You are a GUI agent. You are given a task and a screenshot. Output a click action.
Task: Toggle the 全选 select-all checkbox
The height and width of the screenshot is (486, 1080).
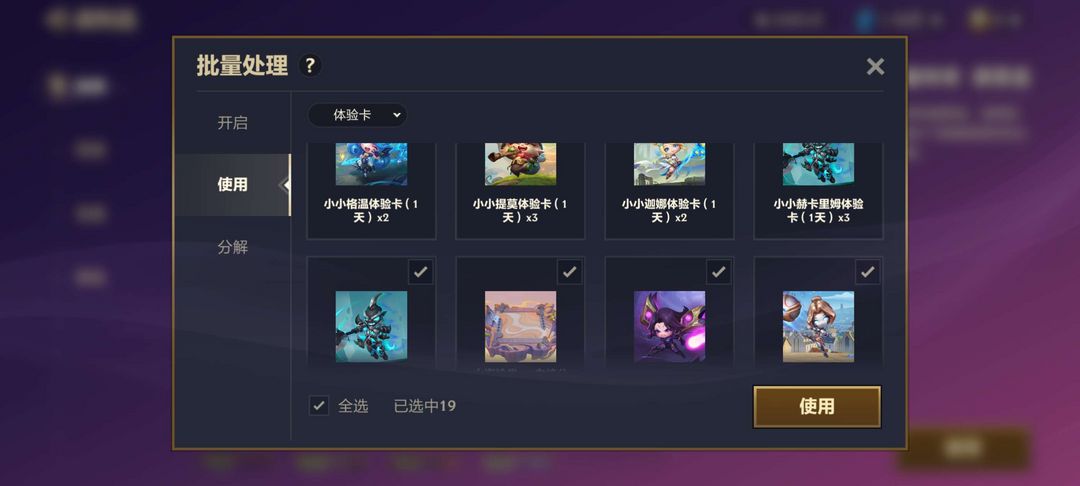318,406
